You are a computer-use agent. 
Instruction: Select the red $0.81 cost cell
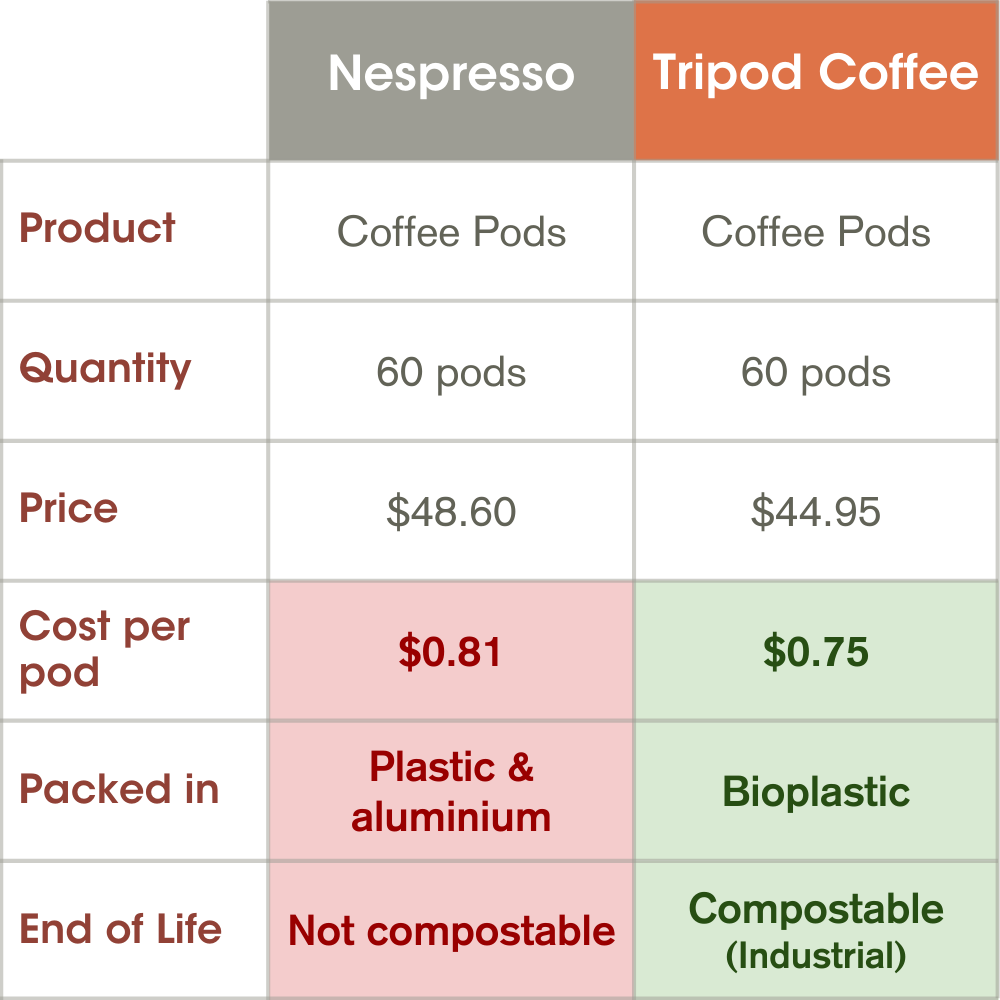coord(451,652)
